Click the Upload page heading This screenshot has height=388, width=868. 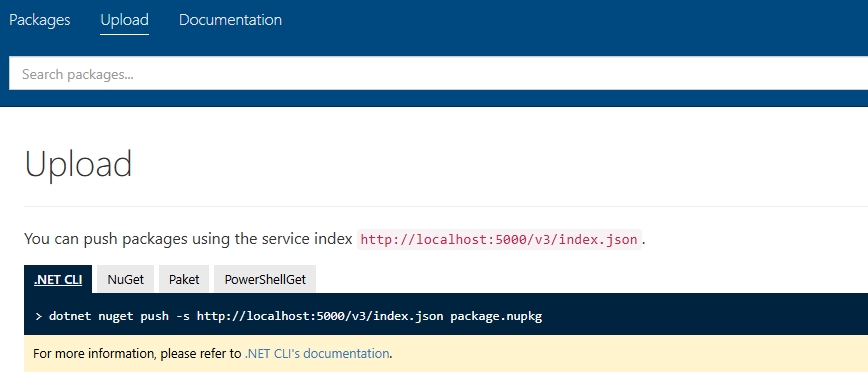pyautogui.click(x=78, y=164)
